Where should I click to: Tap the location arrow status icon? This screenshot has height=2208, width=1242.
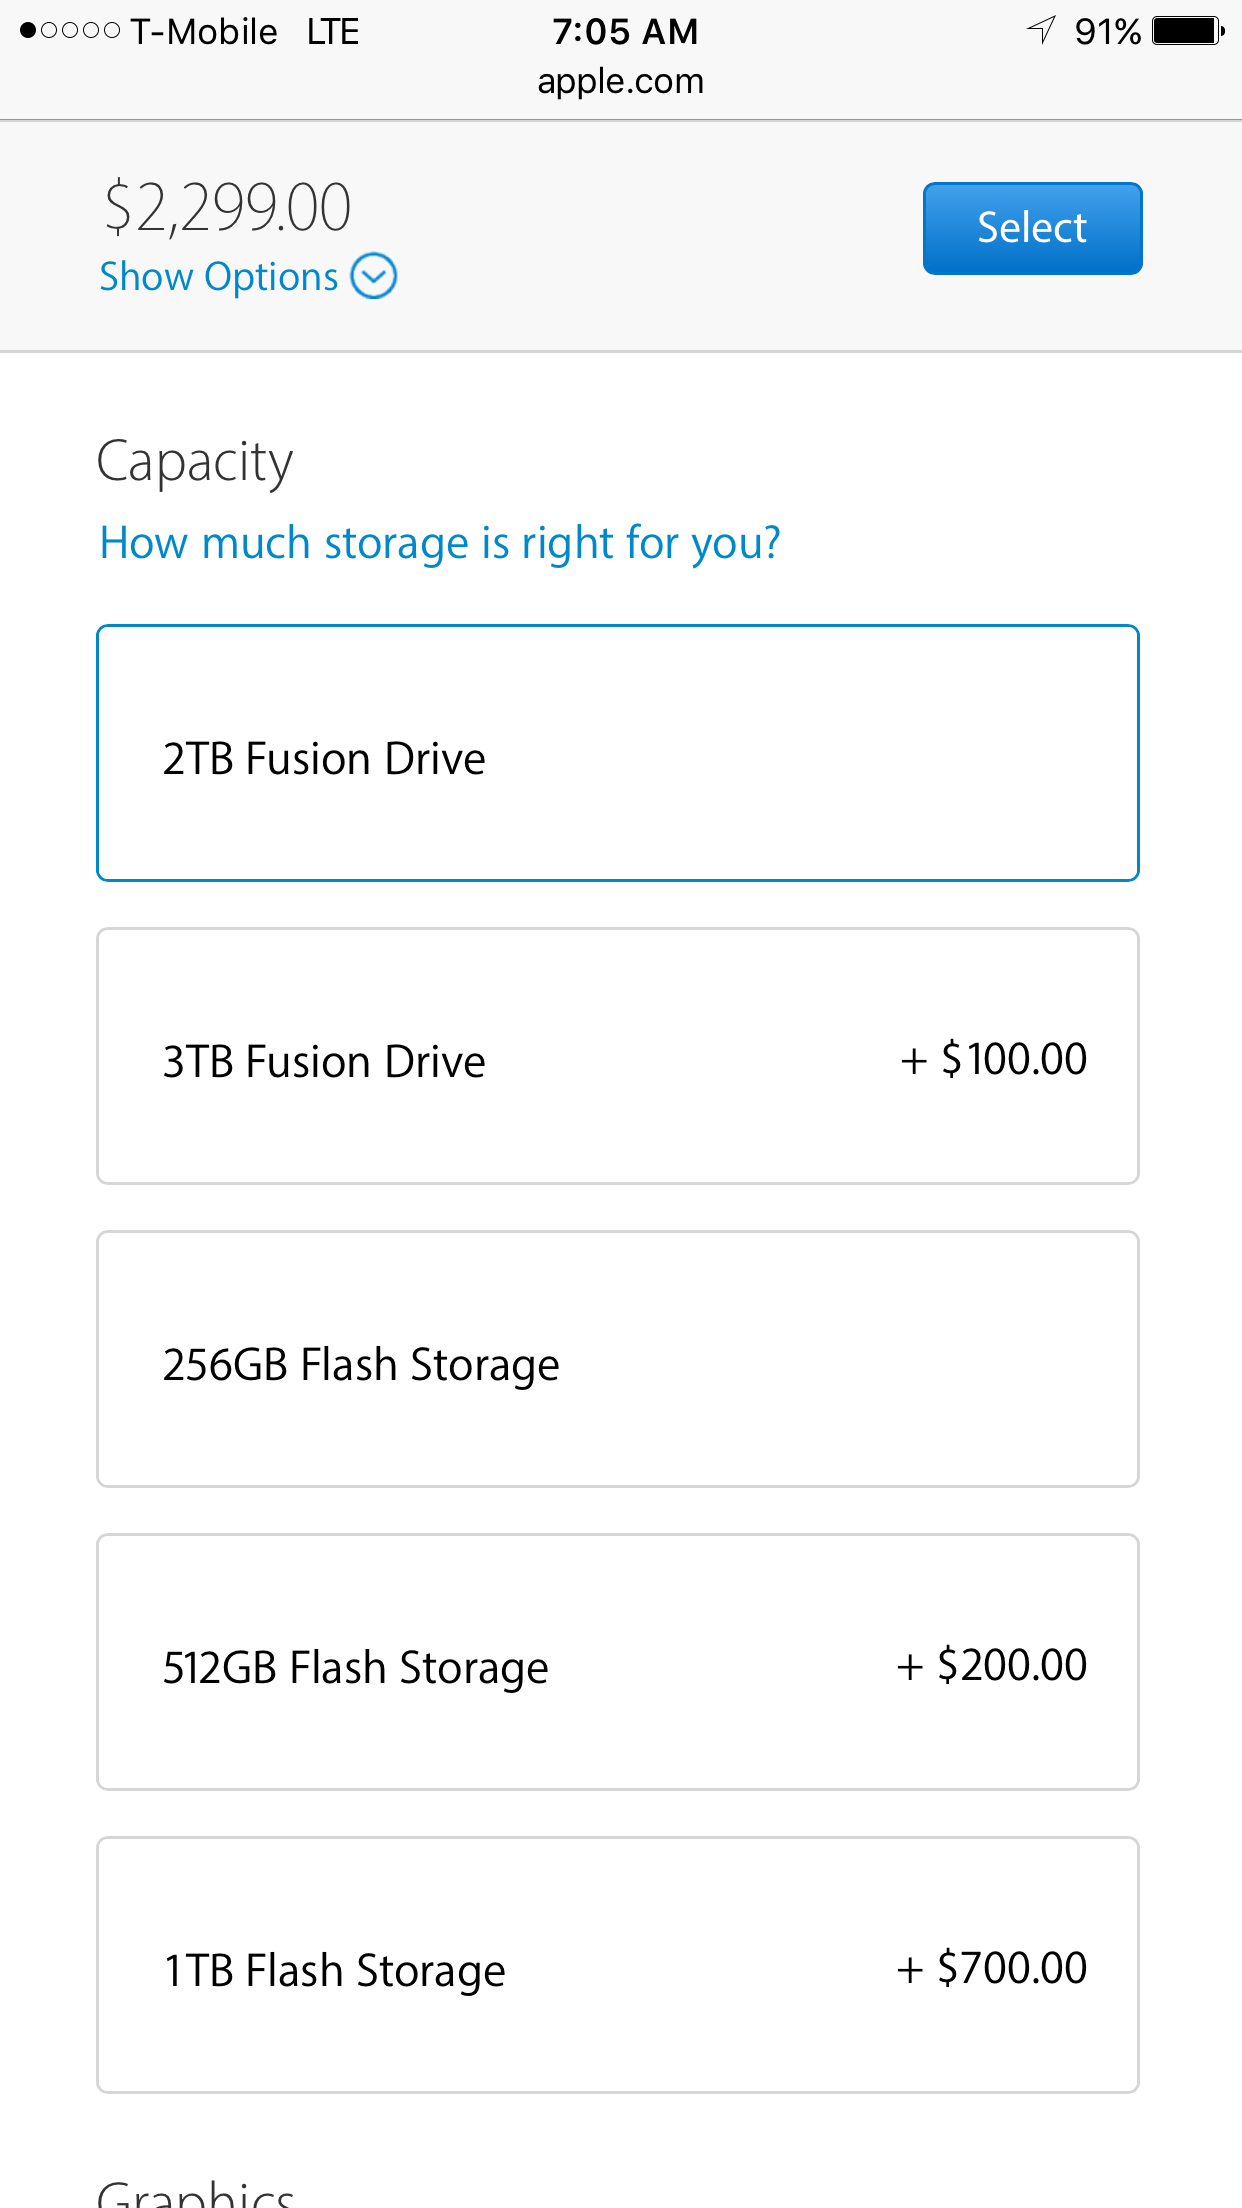(x=1041, y=30)
